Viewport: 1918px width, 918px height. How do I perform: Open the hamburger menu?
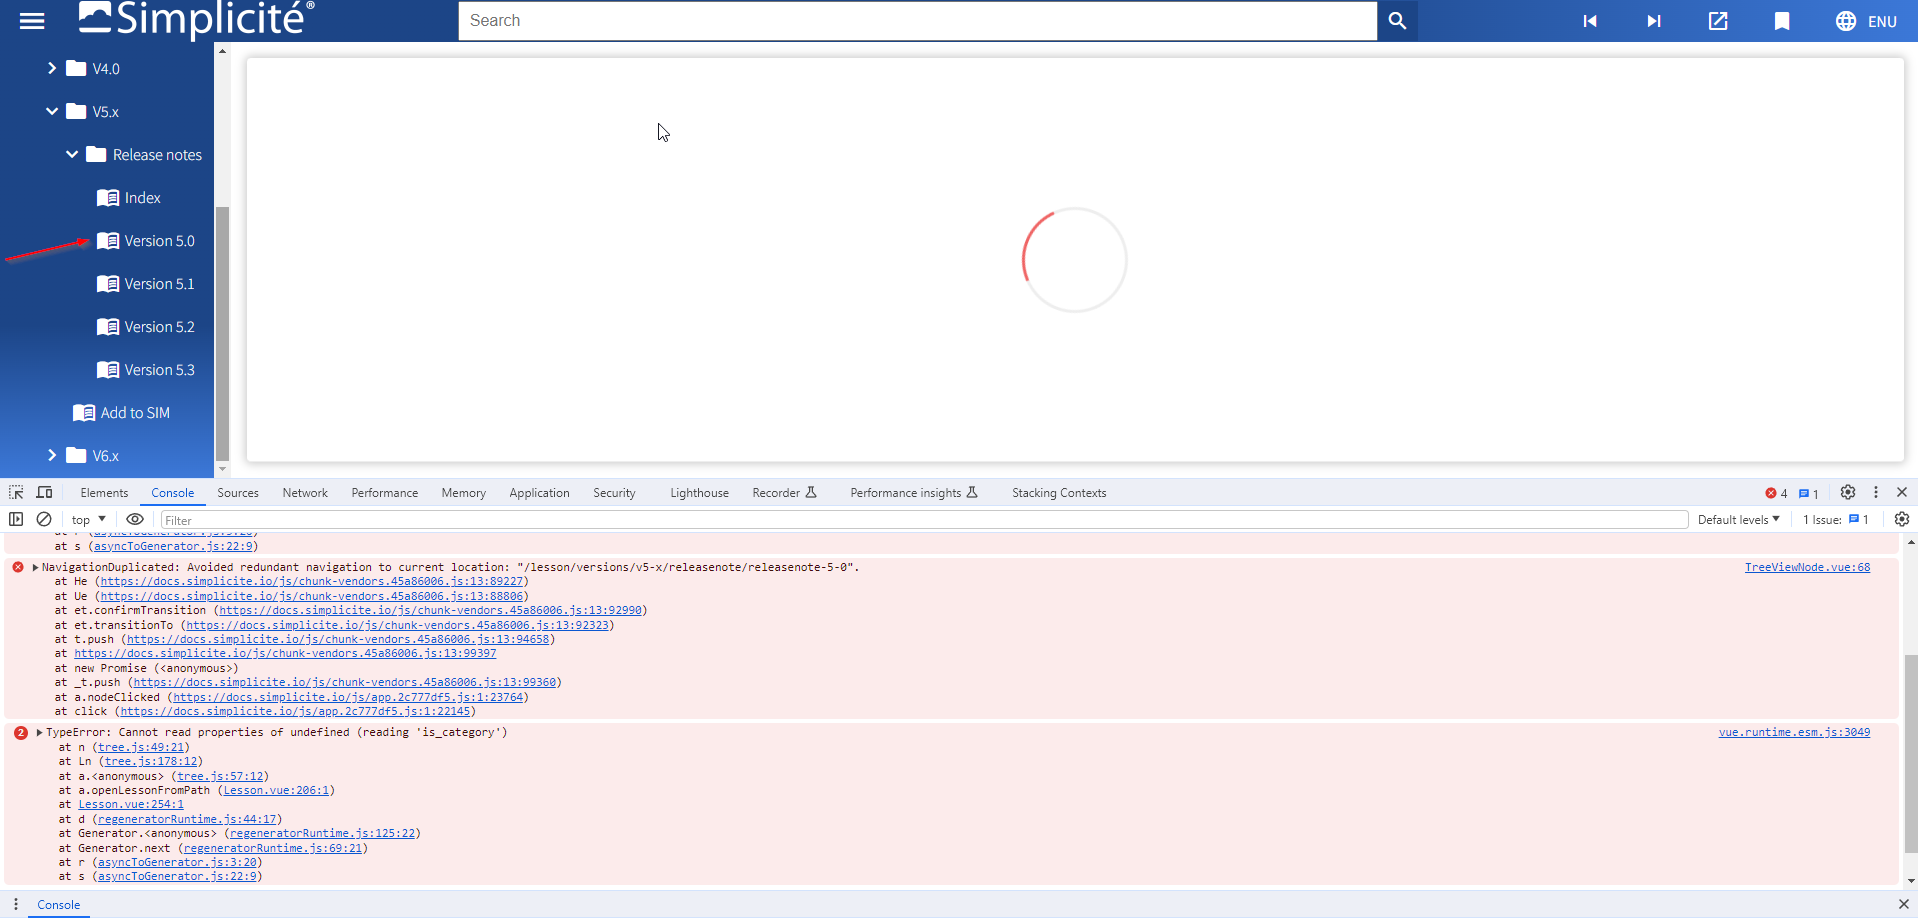click(x=32, y=21)
